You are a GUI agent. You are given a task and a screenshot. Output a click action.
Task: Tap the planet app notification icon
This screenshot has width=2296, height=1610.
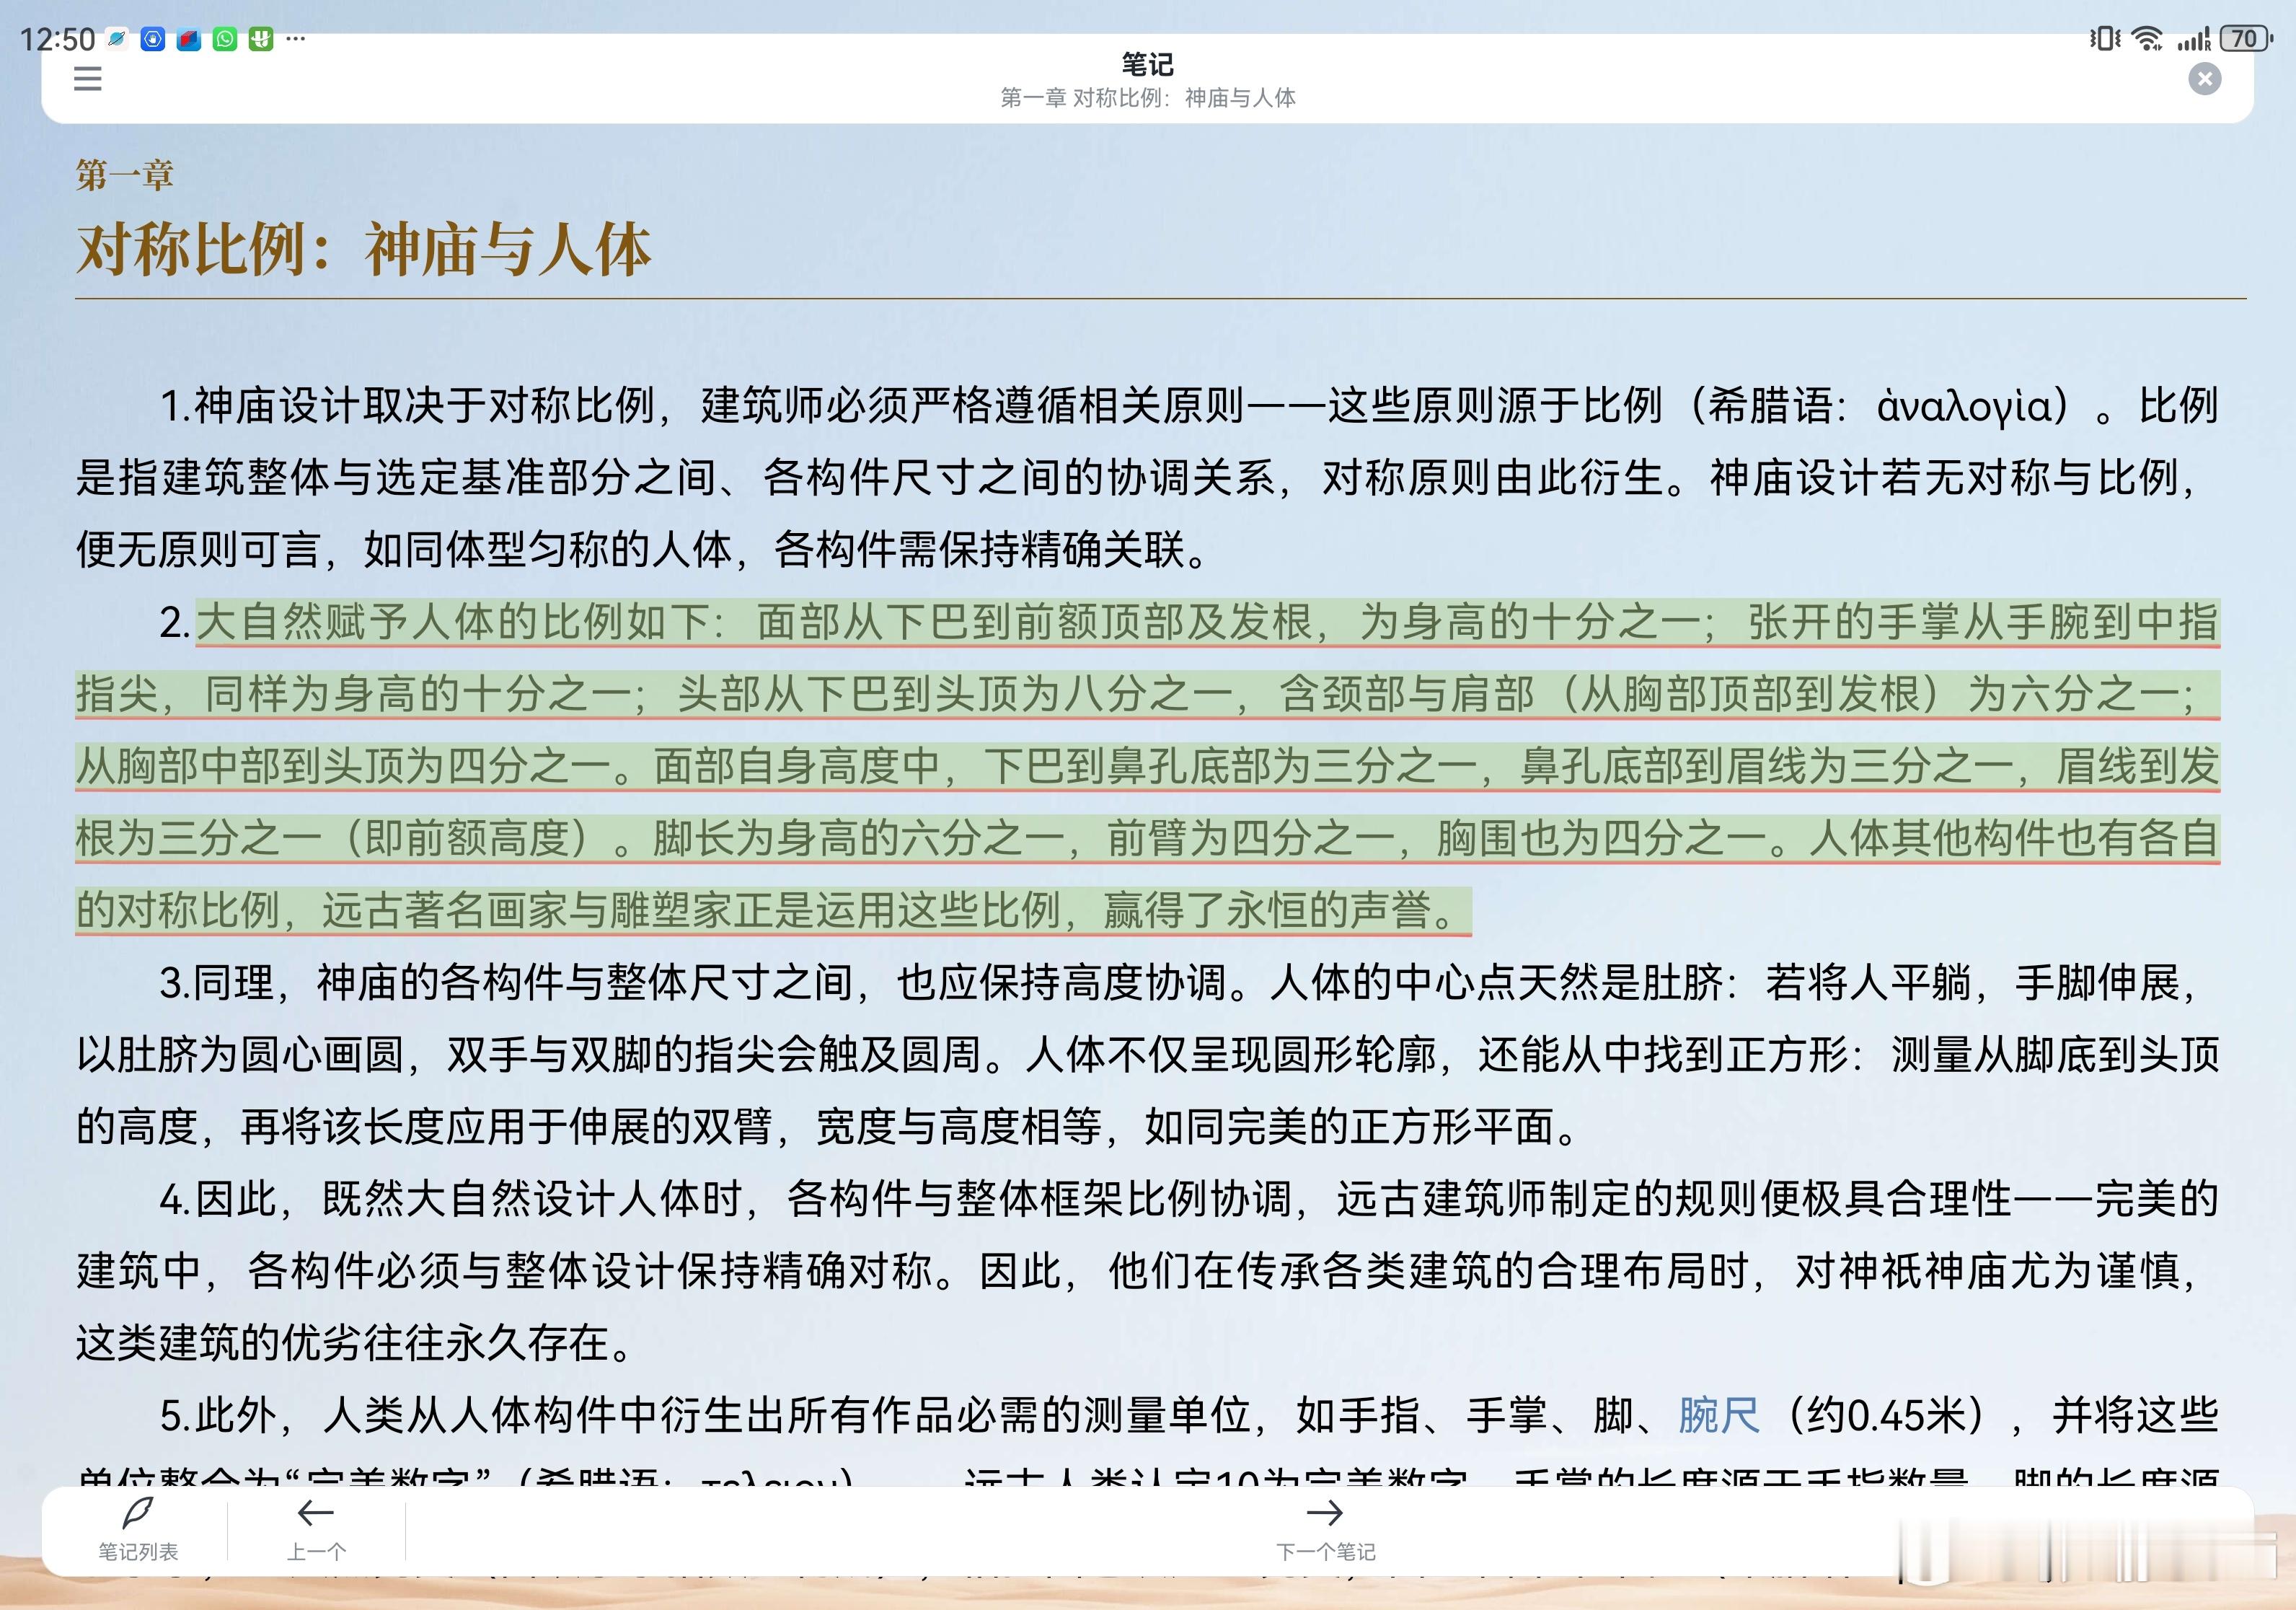pyautogui.click(x=118, y=39)
